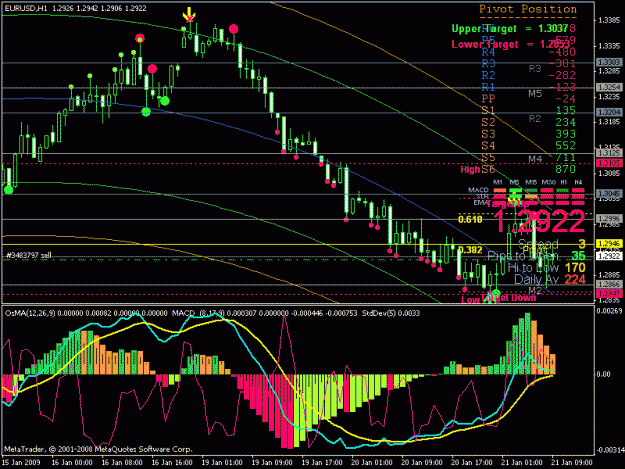Select the 20 Jan 09:00 time label
The image size is (625, 469).
click(x=422, y=462)
